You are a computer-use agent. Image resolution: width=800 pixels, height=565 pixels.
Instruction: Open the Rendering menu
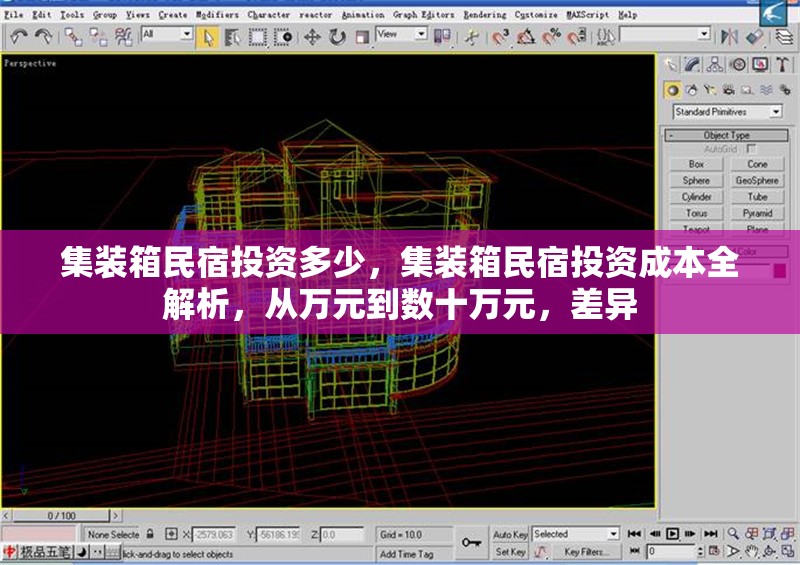click(x=485, y=15)
